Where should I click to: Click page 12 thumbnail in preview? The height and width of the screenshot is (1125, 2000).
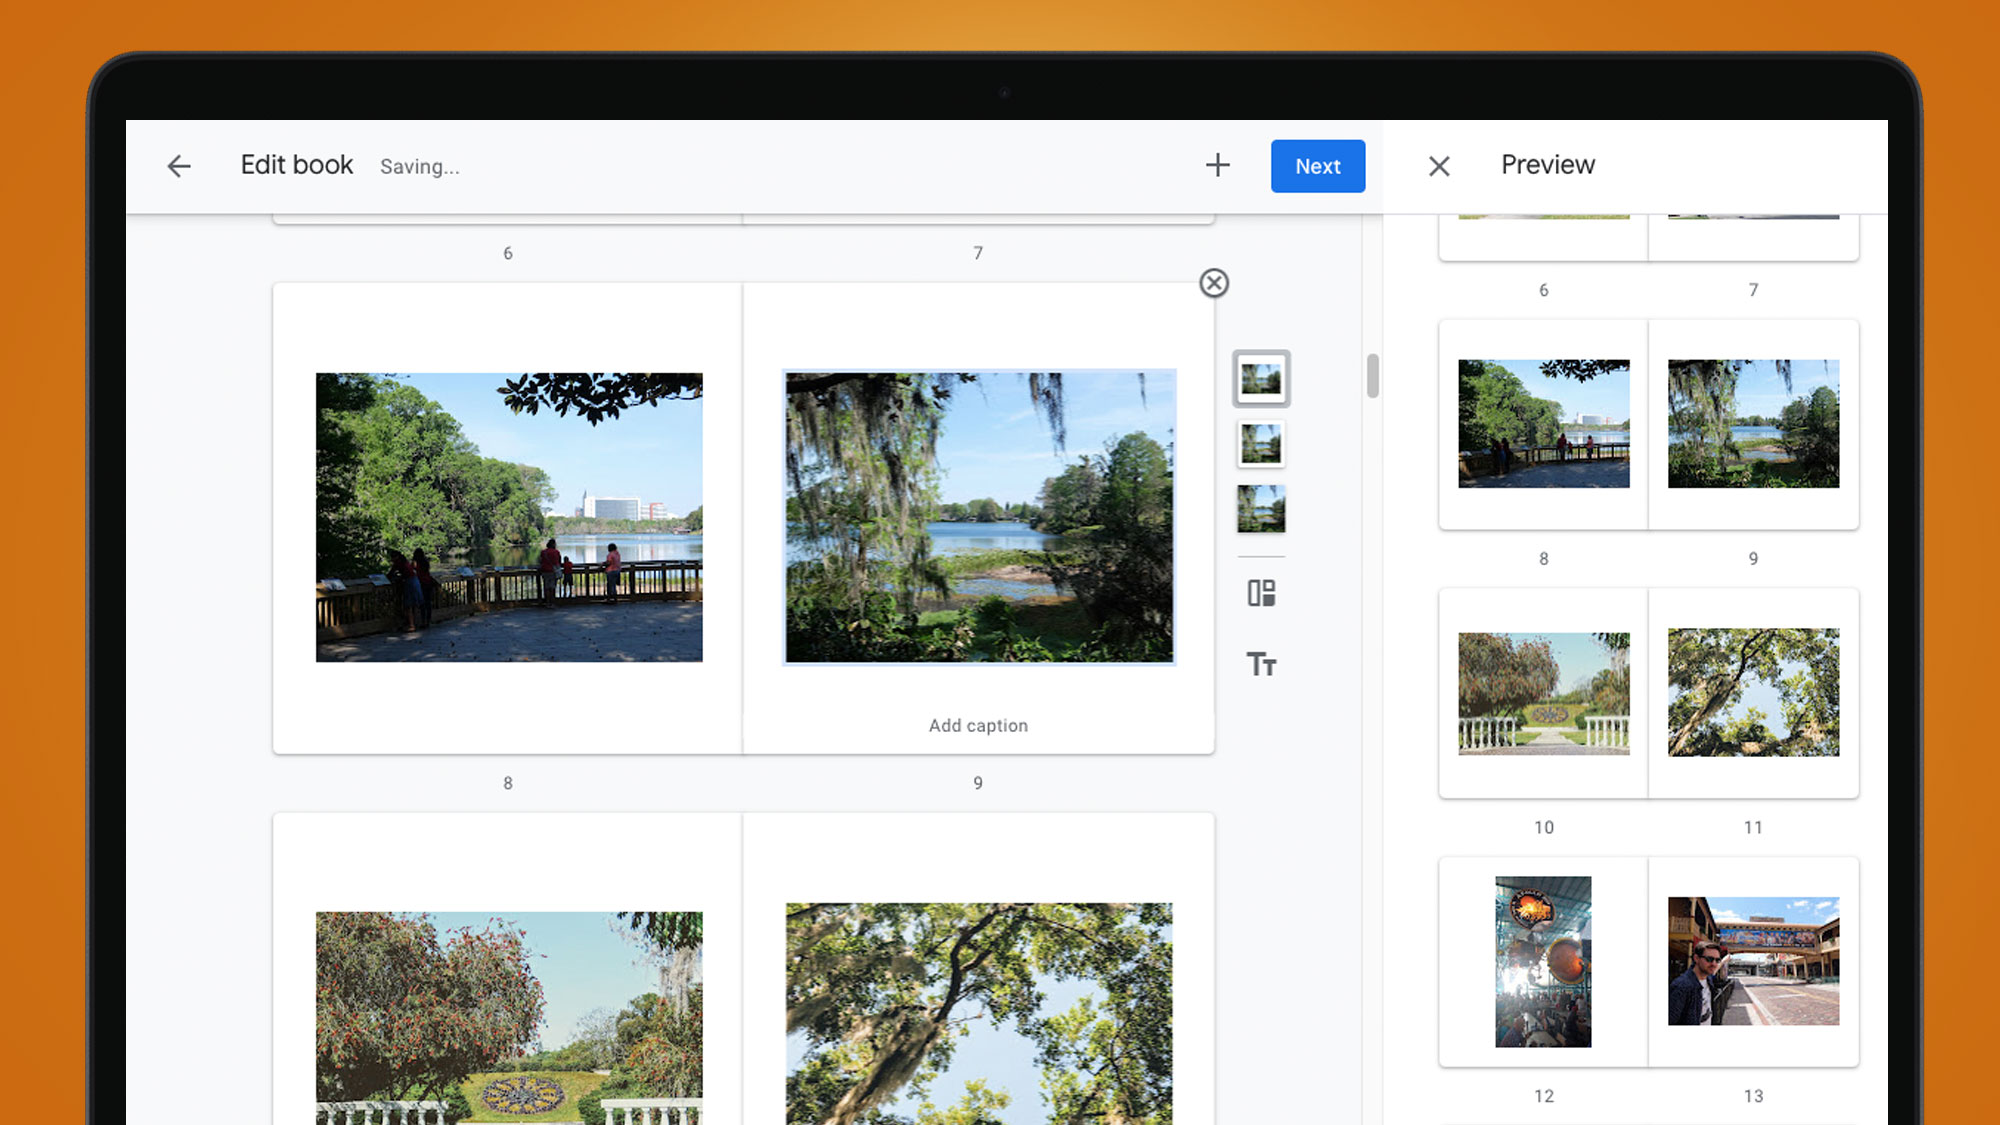1544,962
